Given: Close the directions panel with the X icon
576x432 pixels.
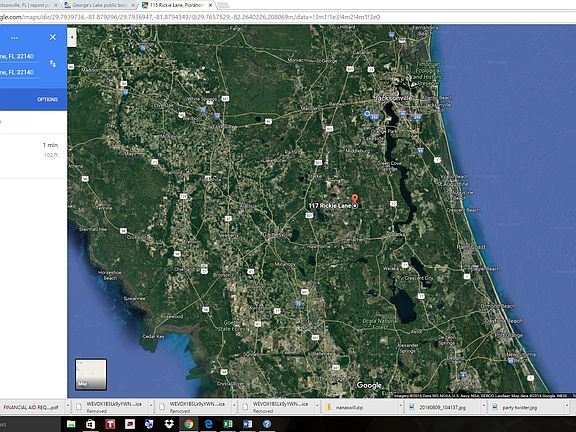Looking at the screenshot, I should 53,37.
